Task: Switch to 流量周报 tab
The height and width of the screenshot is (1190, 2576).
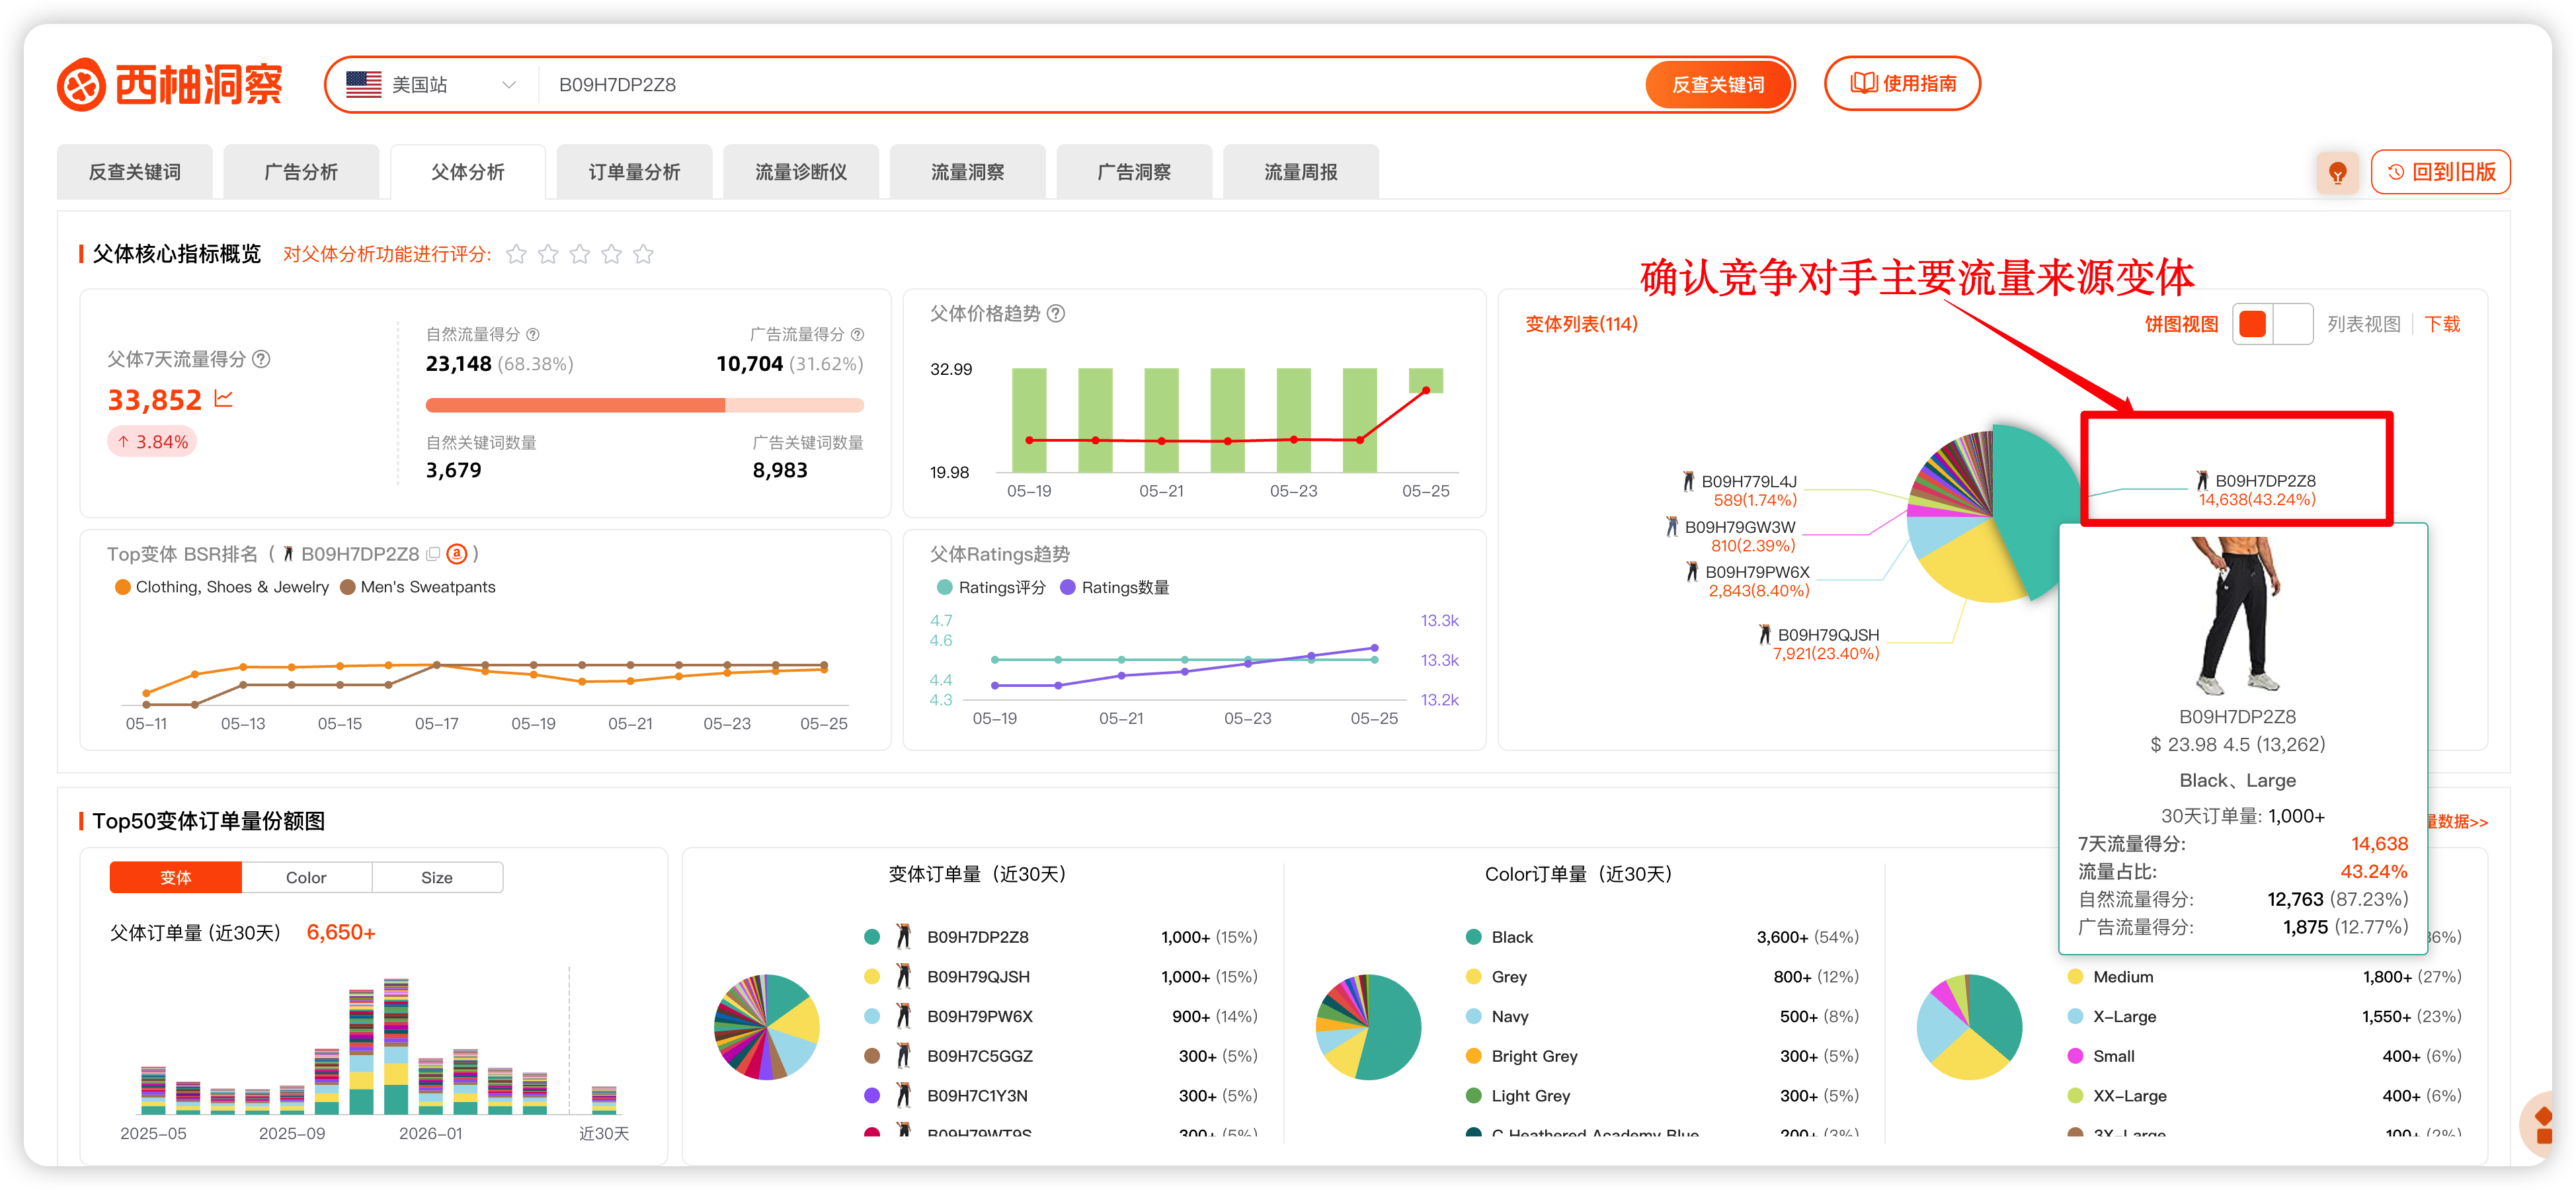Action: [1300, 172]
